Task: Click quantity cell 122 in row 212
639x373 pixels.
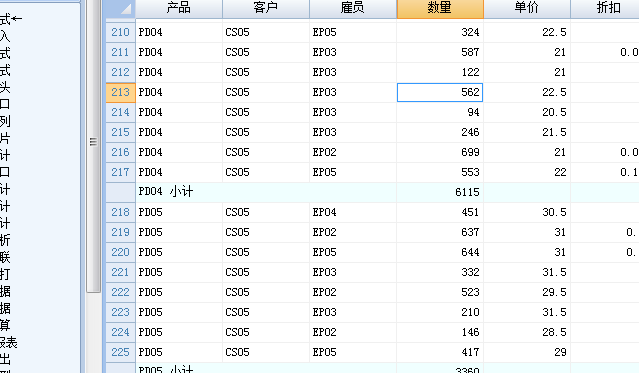Action: tap(440, 72)
